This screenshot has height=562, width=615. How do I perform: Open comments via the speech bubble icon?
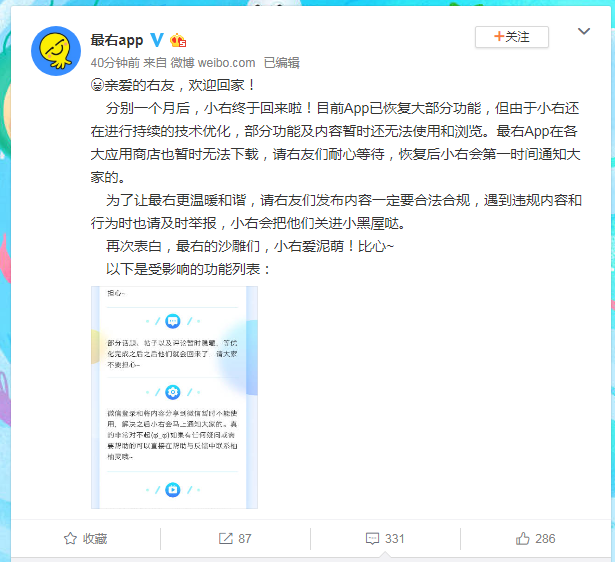tap(372, 538)
